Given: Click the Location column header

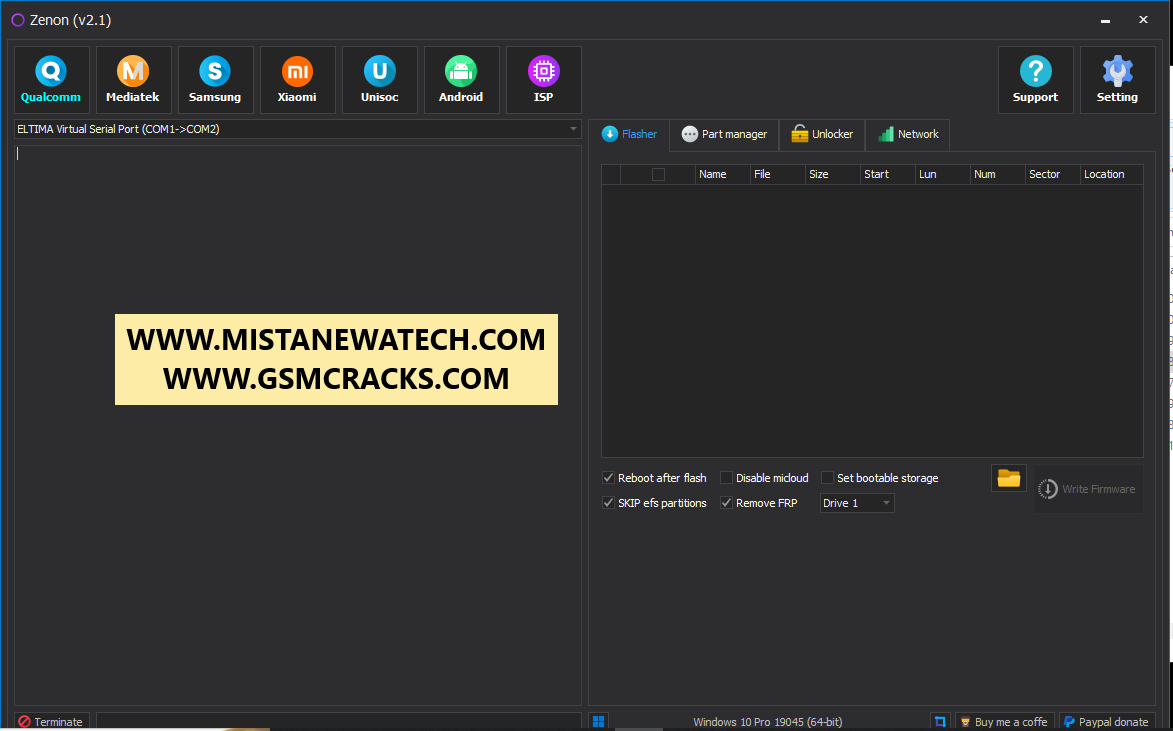Looking at the screenshot, I should (1112, 174).
